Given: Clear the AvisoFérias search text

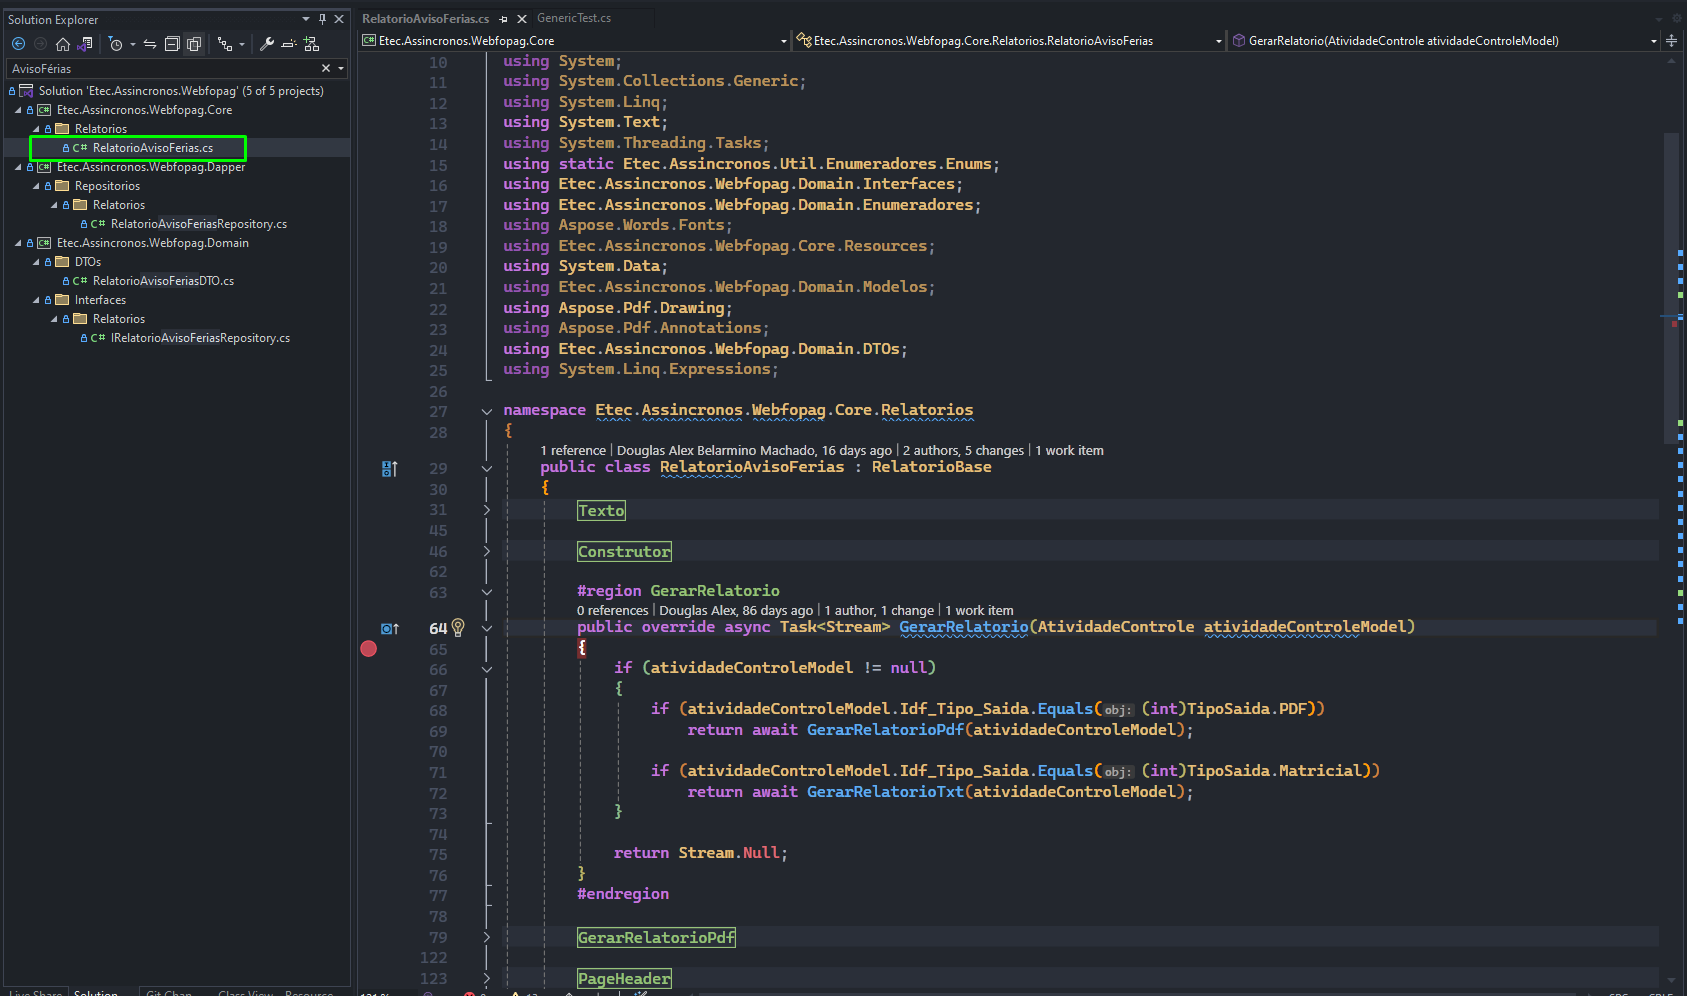Looking at the screenshot, I should [x=326, y=68].
